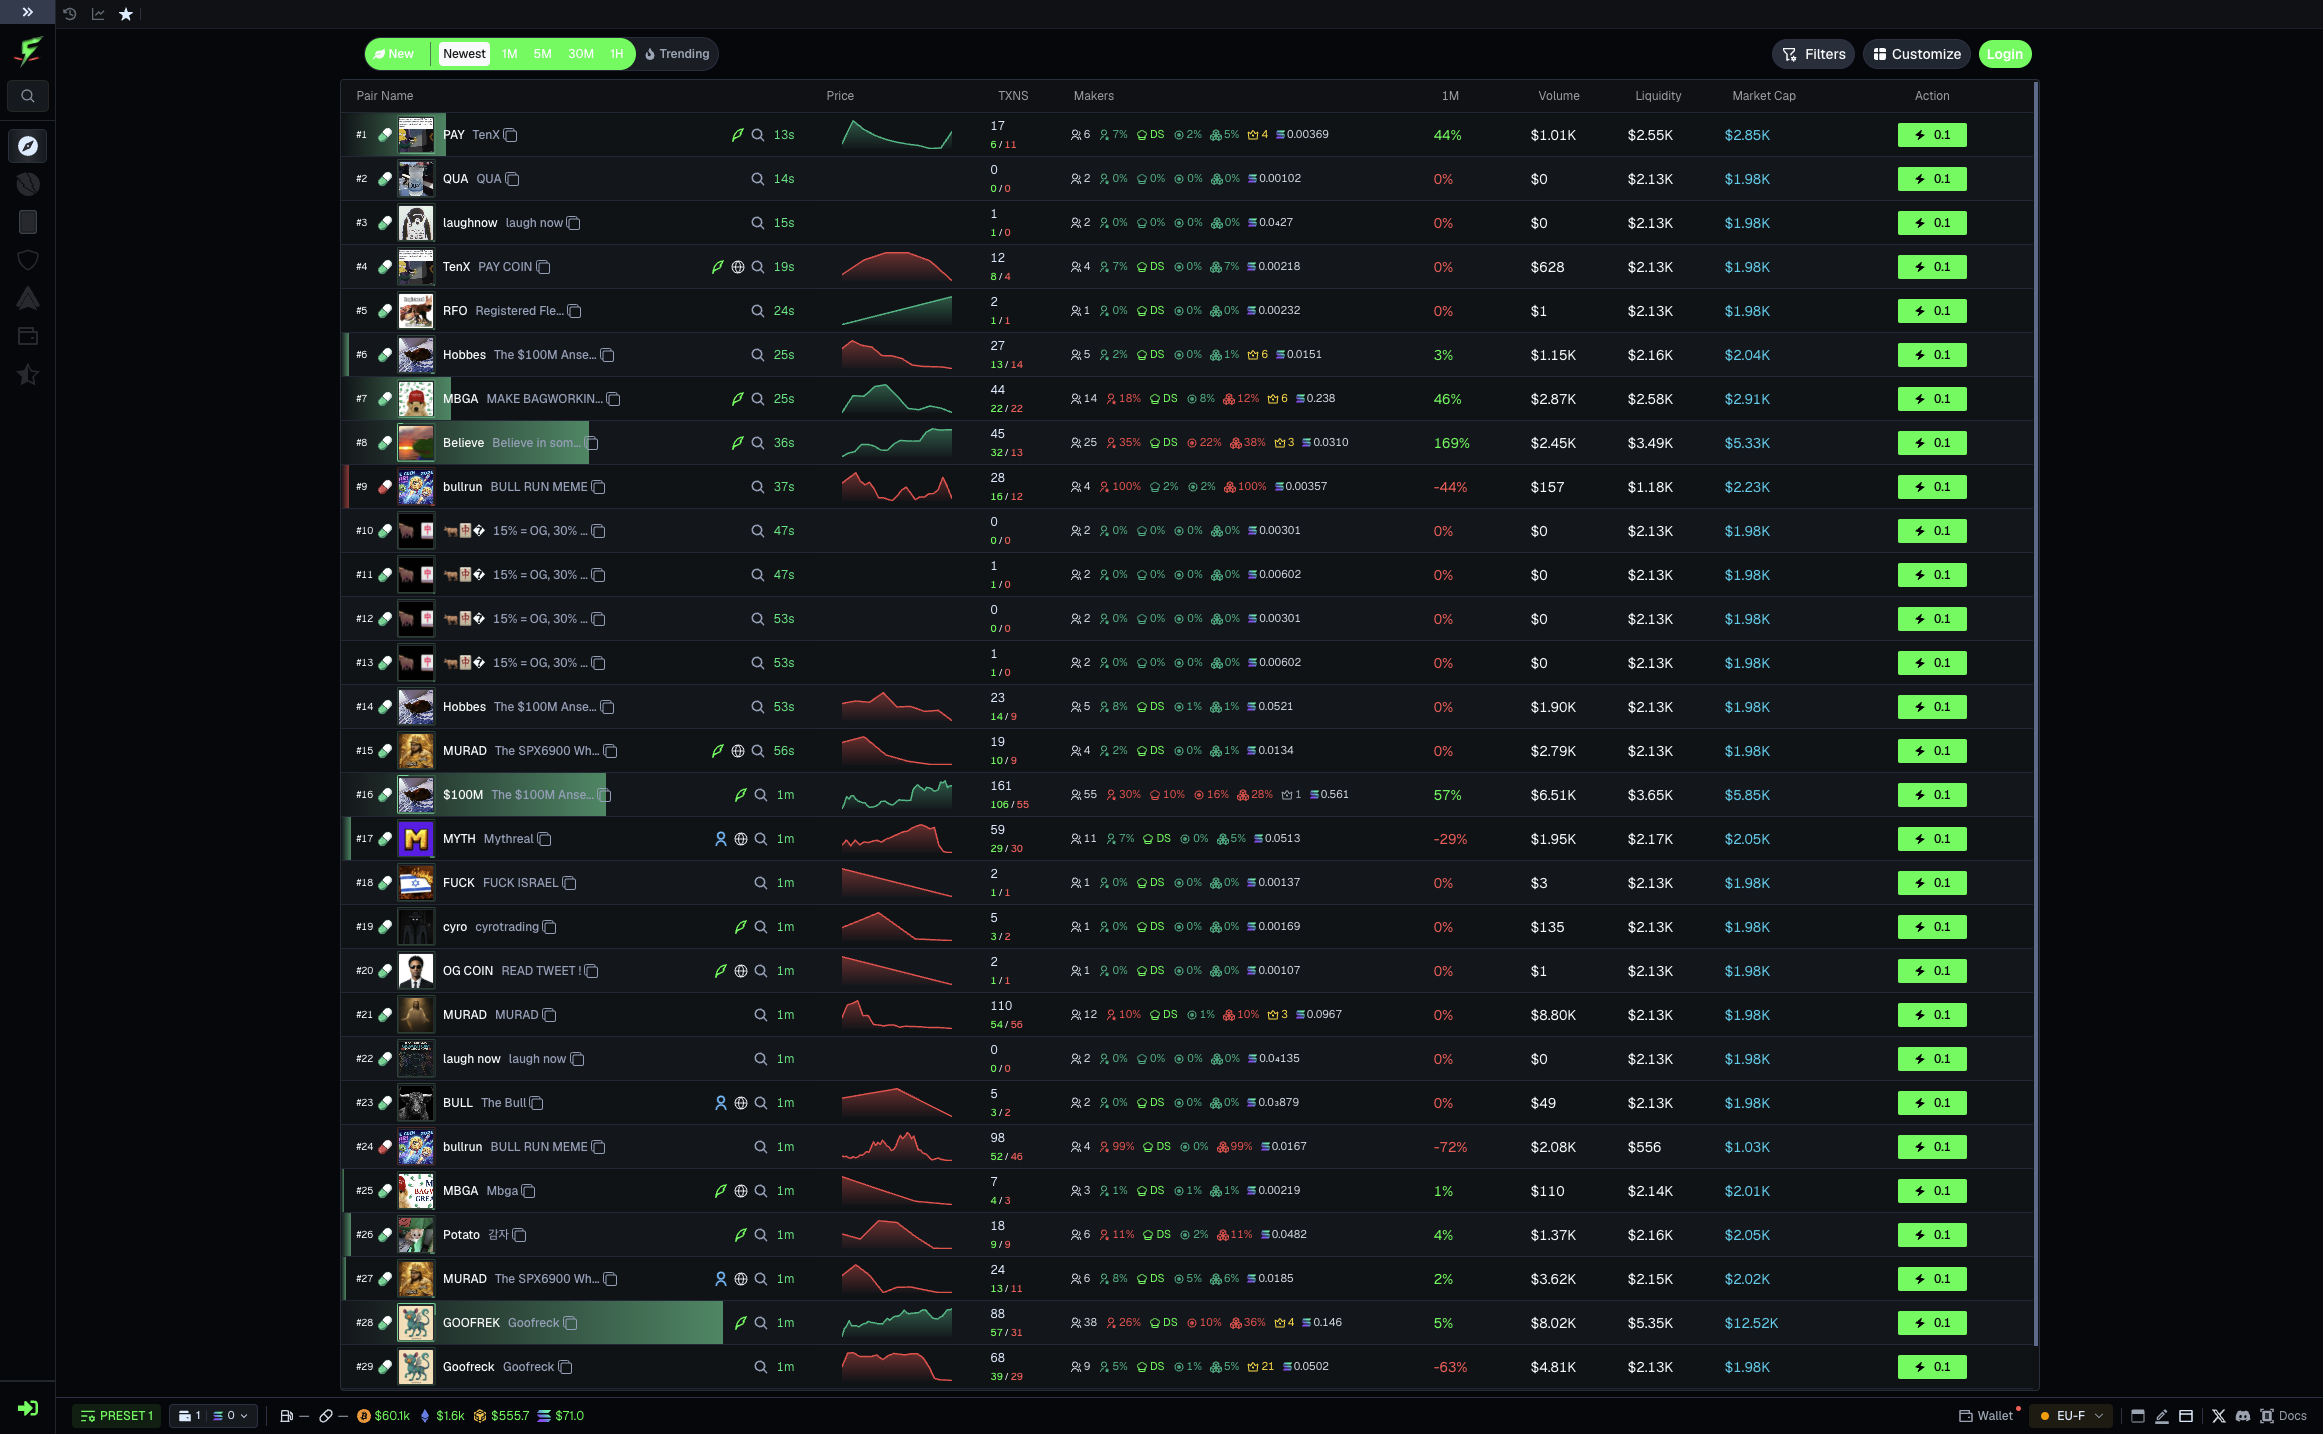Click search magnifier in PAY TenX row
The height and width of the screenshot is (1434, 2323).
pos(758,135)
